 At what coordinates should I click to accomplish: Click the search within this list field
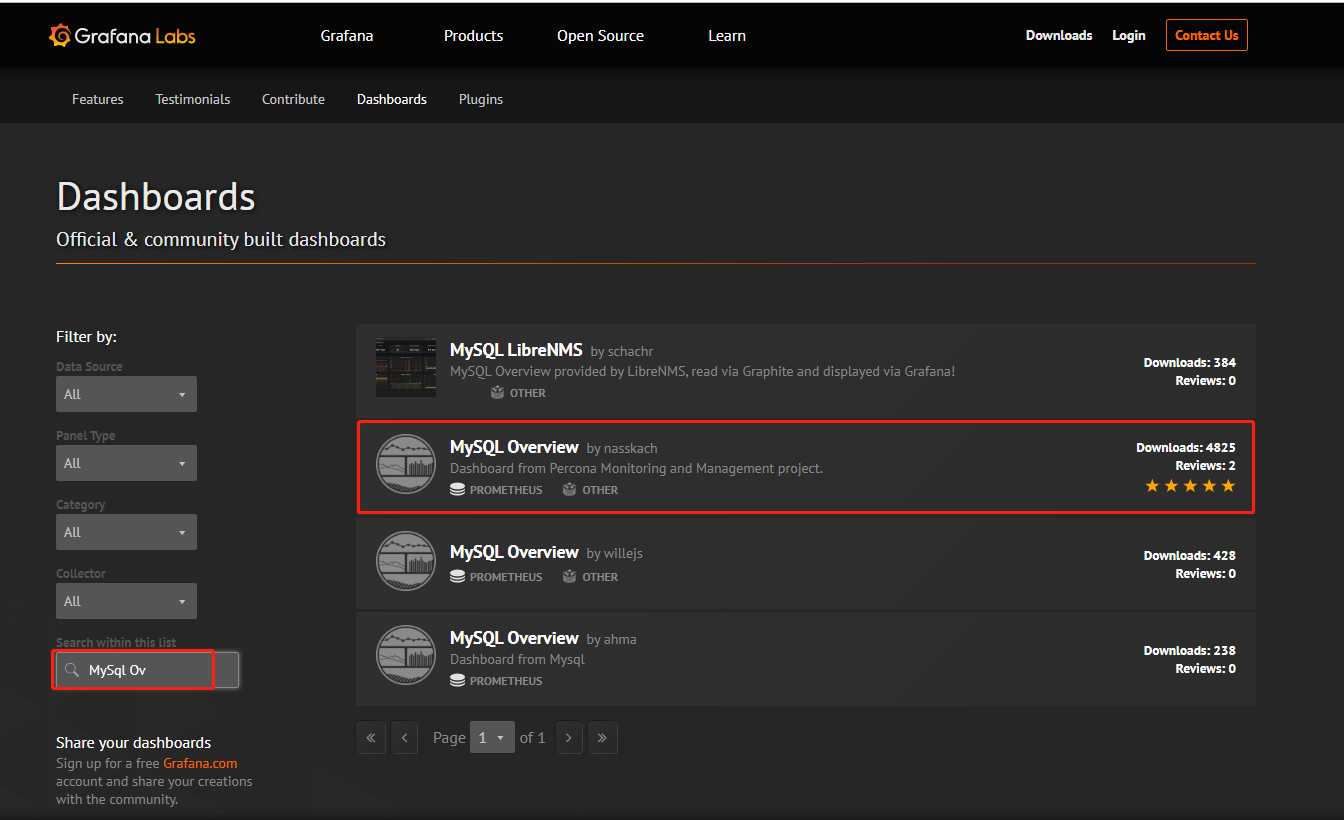[147, 670]
